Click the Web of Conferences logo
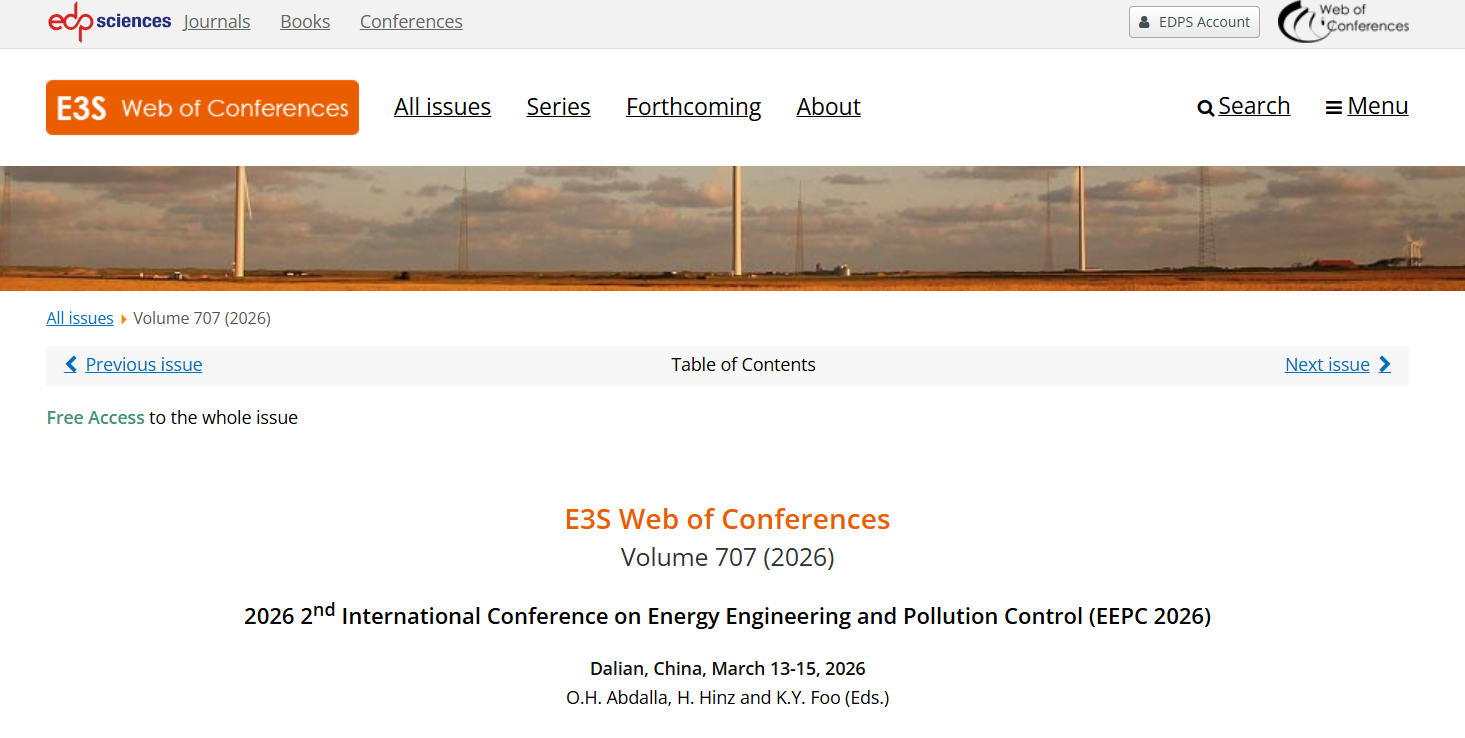This screenshot has width=1465, height=738. [1343, 22]
